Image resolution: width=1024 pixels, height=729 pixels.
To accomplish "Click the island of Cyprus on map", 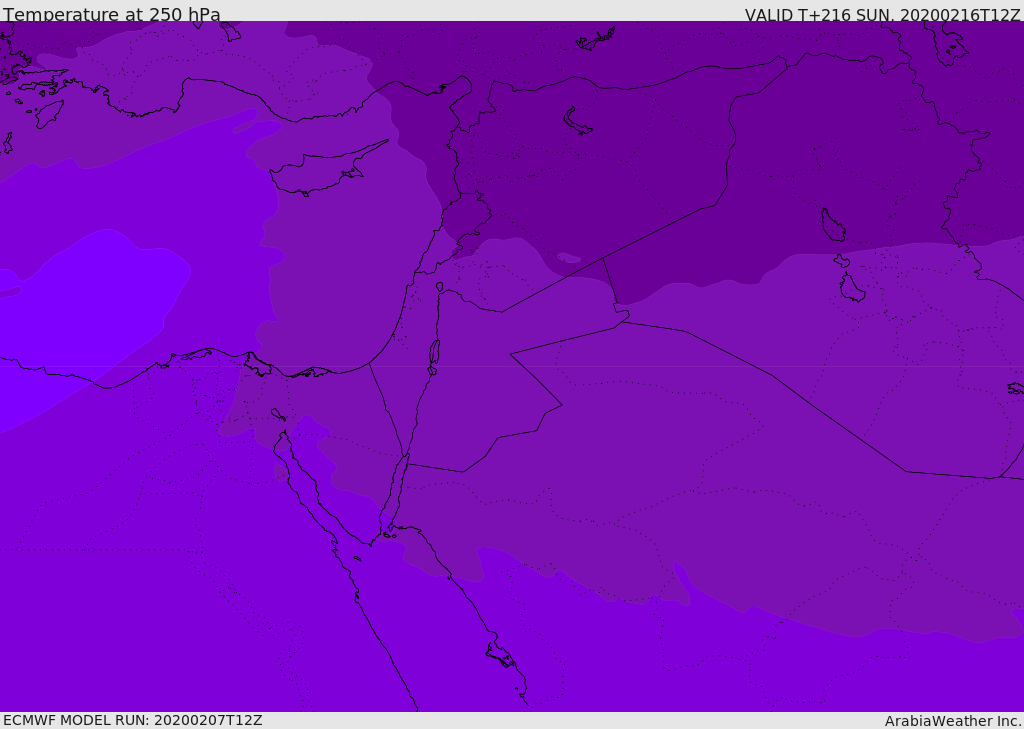I will (321, 172).
